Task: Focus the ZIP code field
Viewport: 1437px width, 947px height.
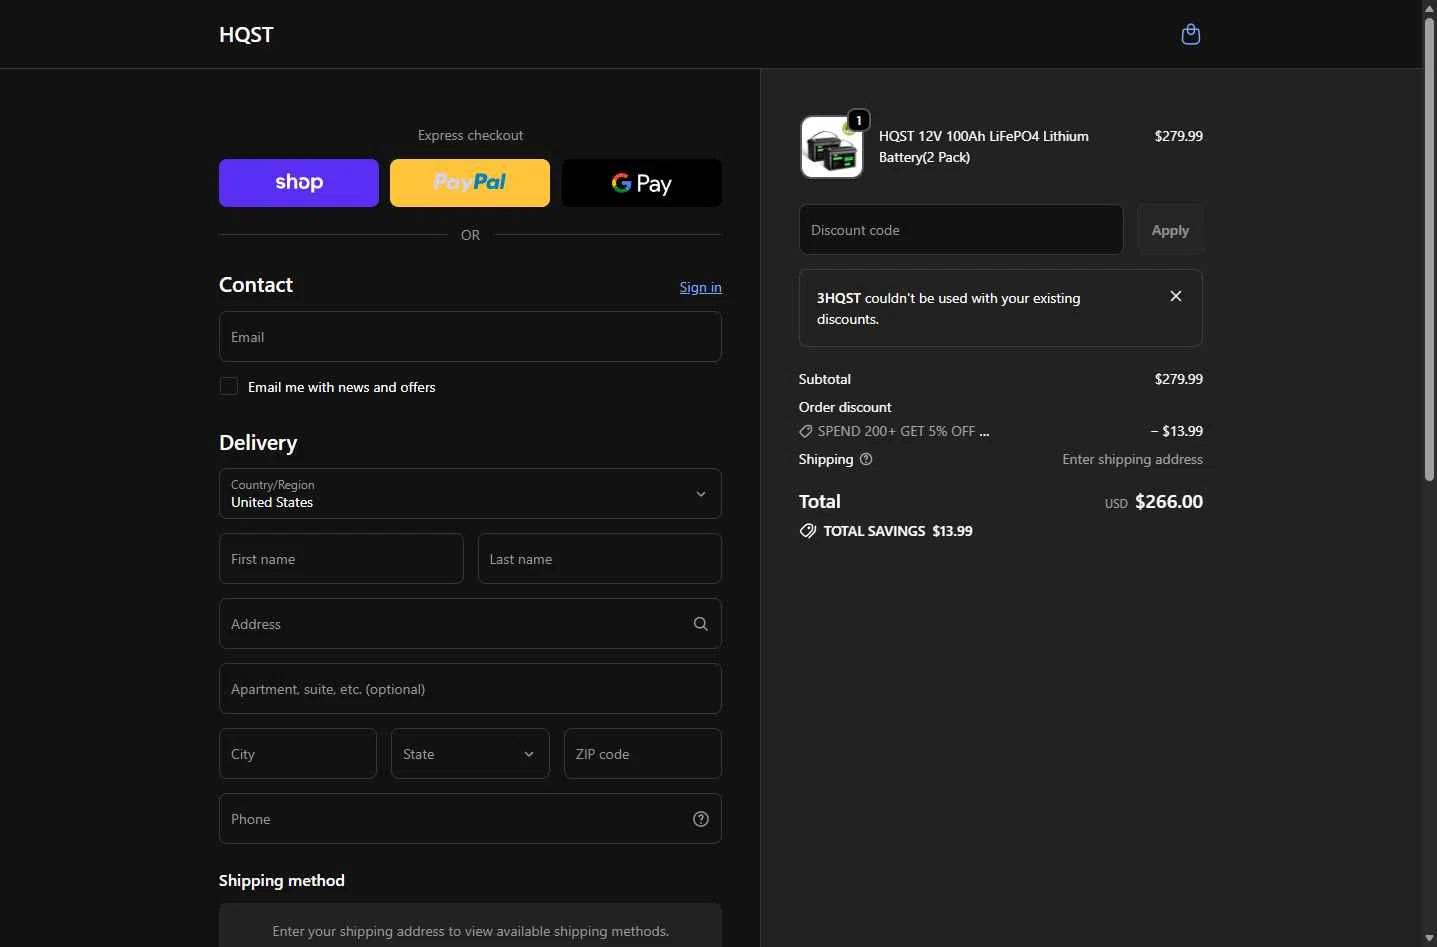Action: pos(643,754)
